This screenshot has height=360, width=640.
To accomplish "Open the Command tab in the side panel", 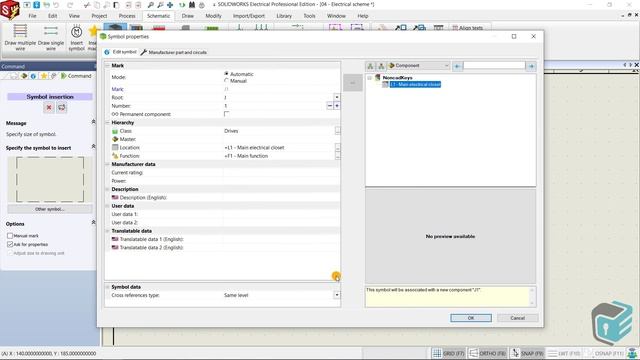I will (76, 76).
